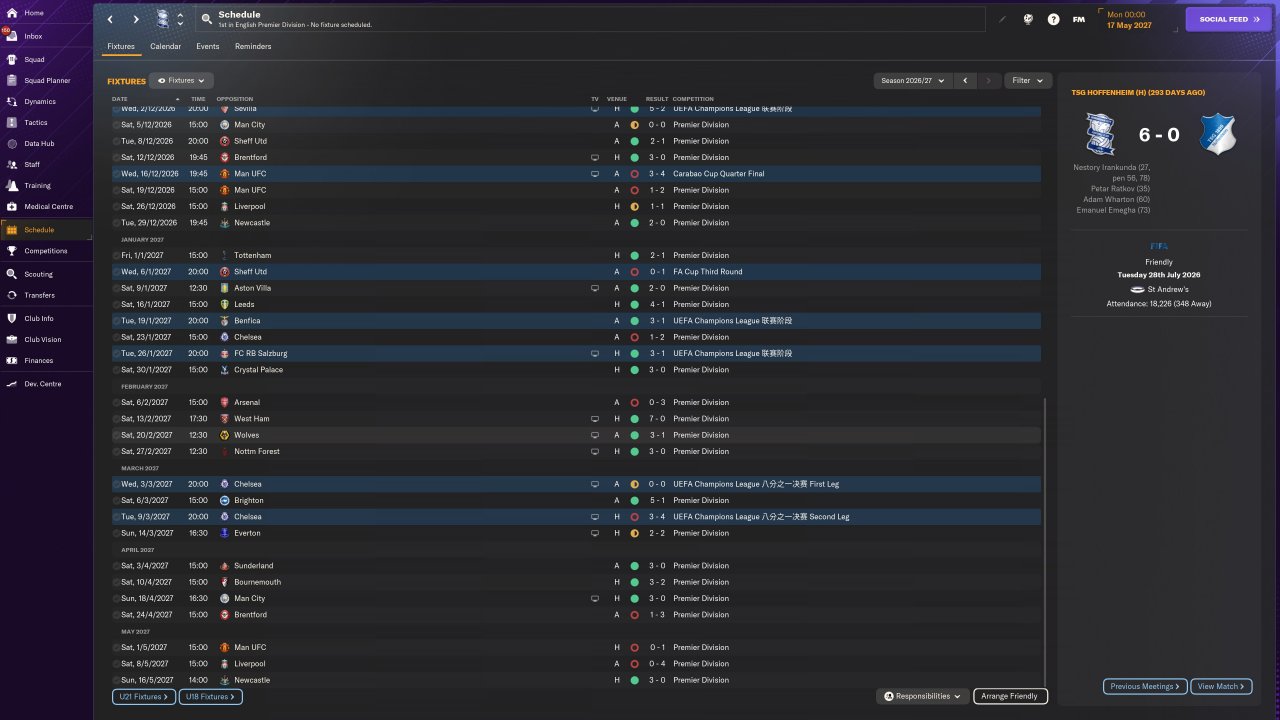This screenshot has width=1280, height=720.
Task: Open the help question mark icon
Action: [x=1053, y=19]
